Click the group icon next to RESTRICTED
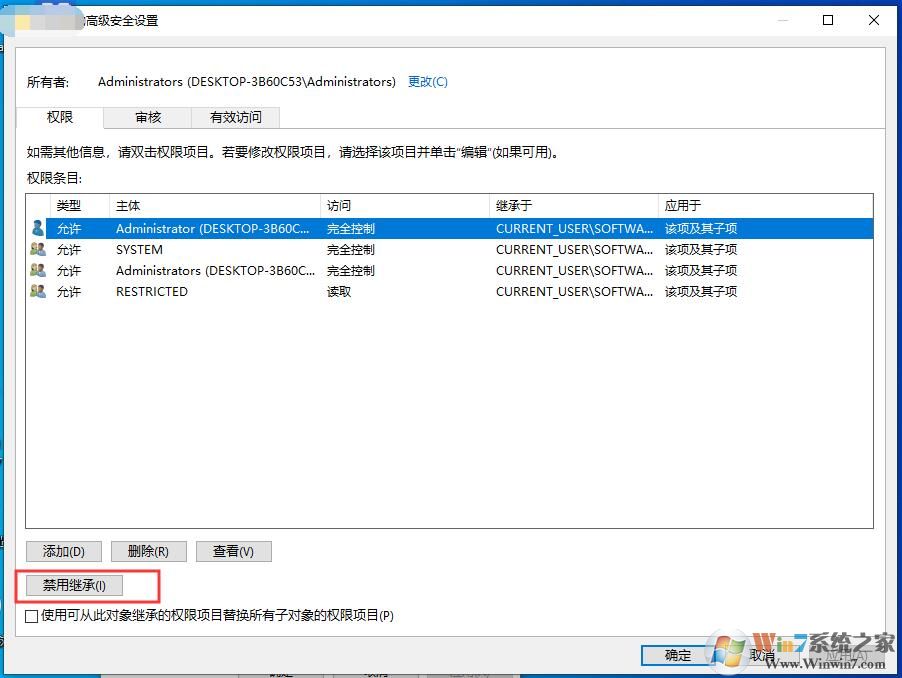The width and height of the screenshot is (902, 678). coord(38,291)
